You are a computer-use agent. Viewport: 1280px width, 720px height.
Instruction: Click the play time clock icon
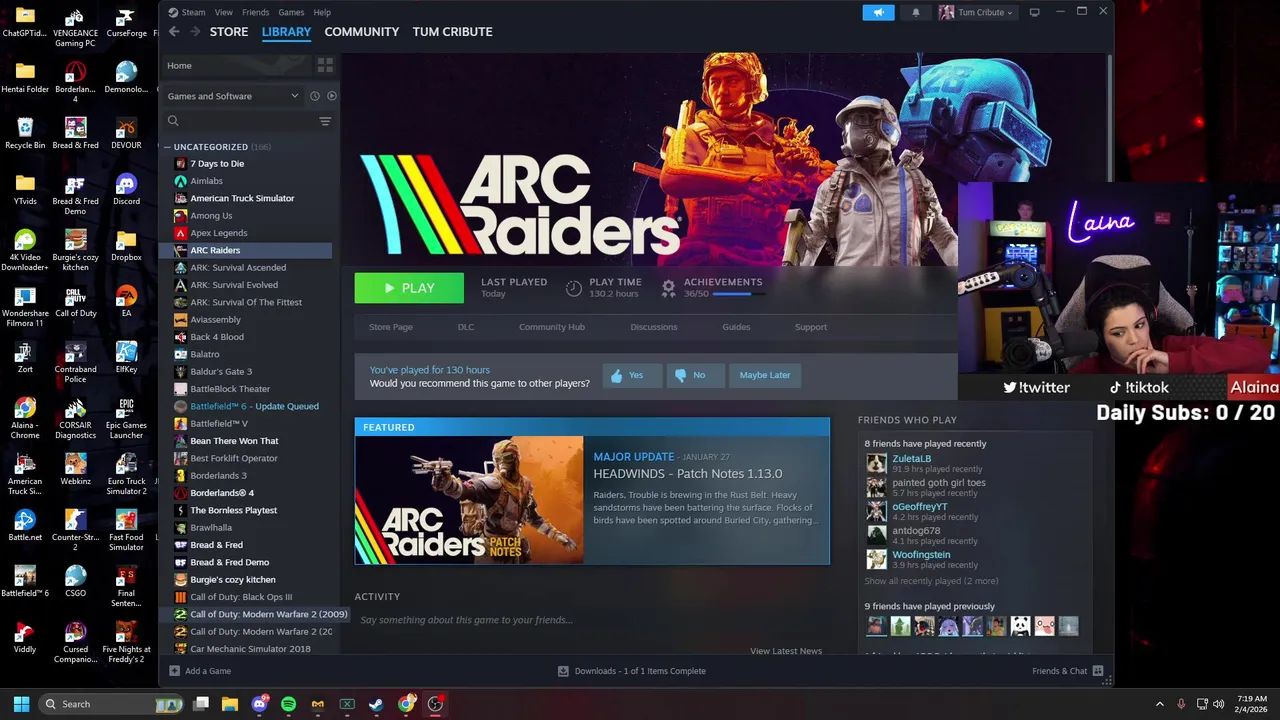573,288
